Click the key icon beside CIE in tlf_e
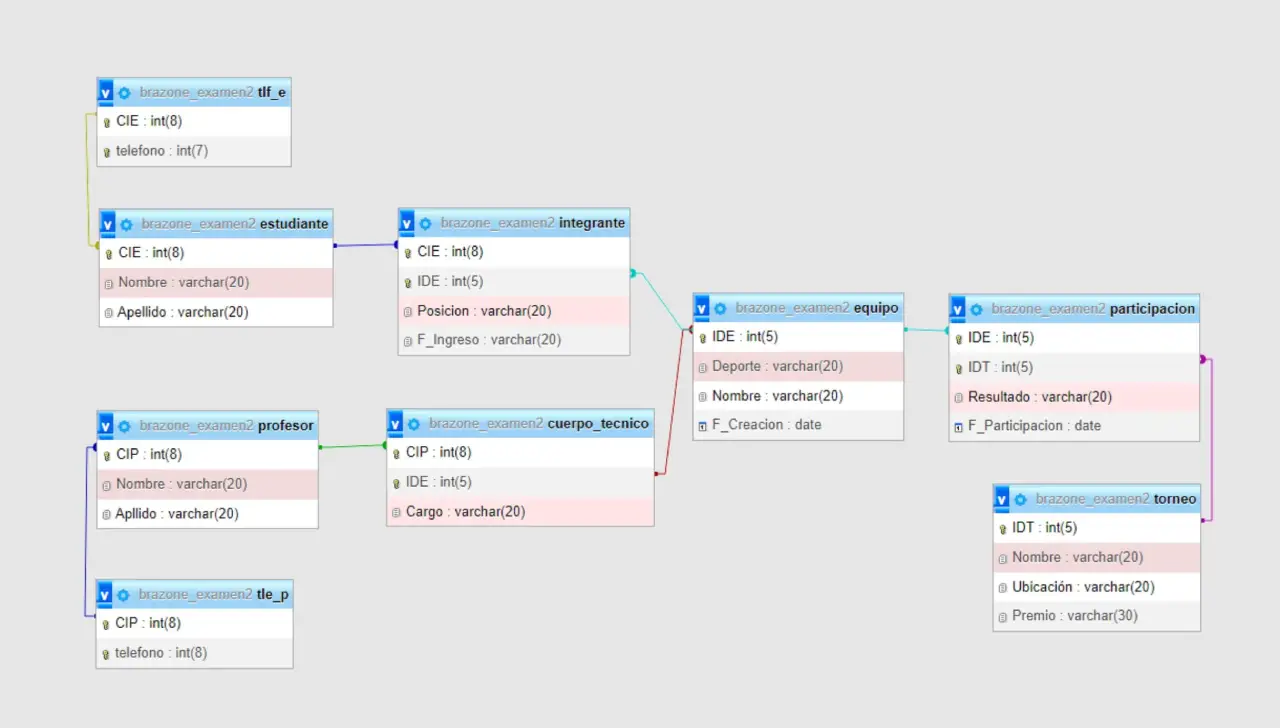This screenshot has width=1280, height=728. click(x=106, y=122)
